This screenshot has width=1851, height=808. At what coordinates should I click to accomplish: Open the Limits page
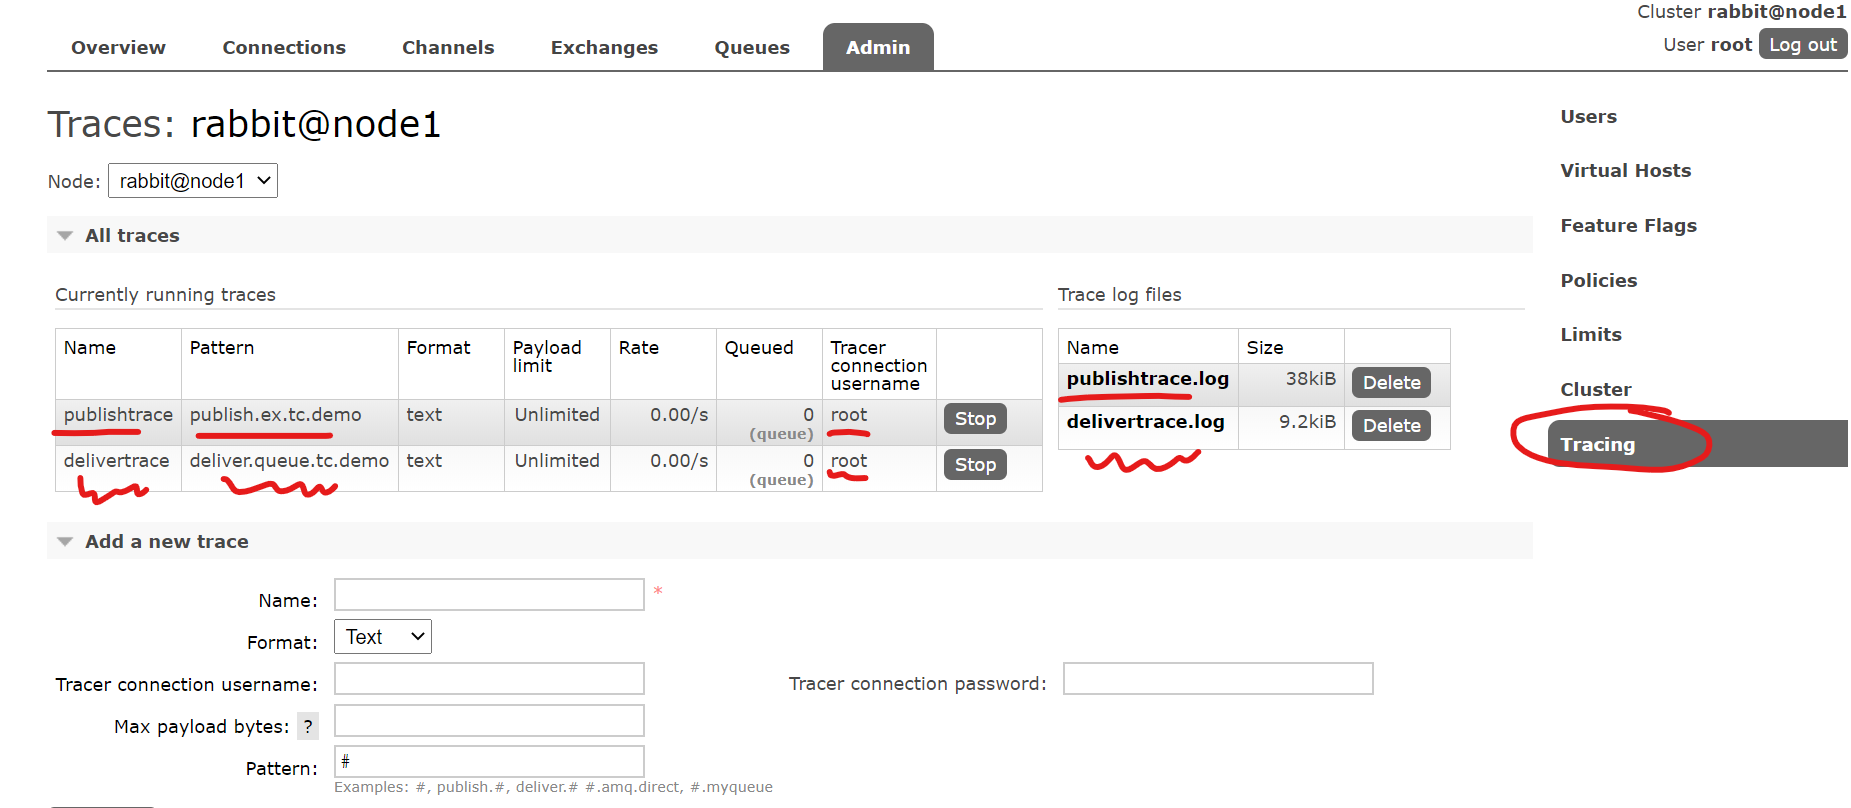tap(1591, 335)
